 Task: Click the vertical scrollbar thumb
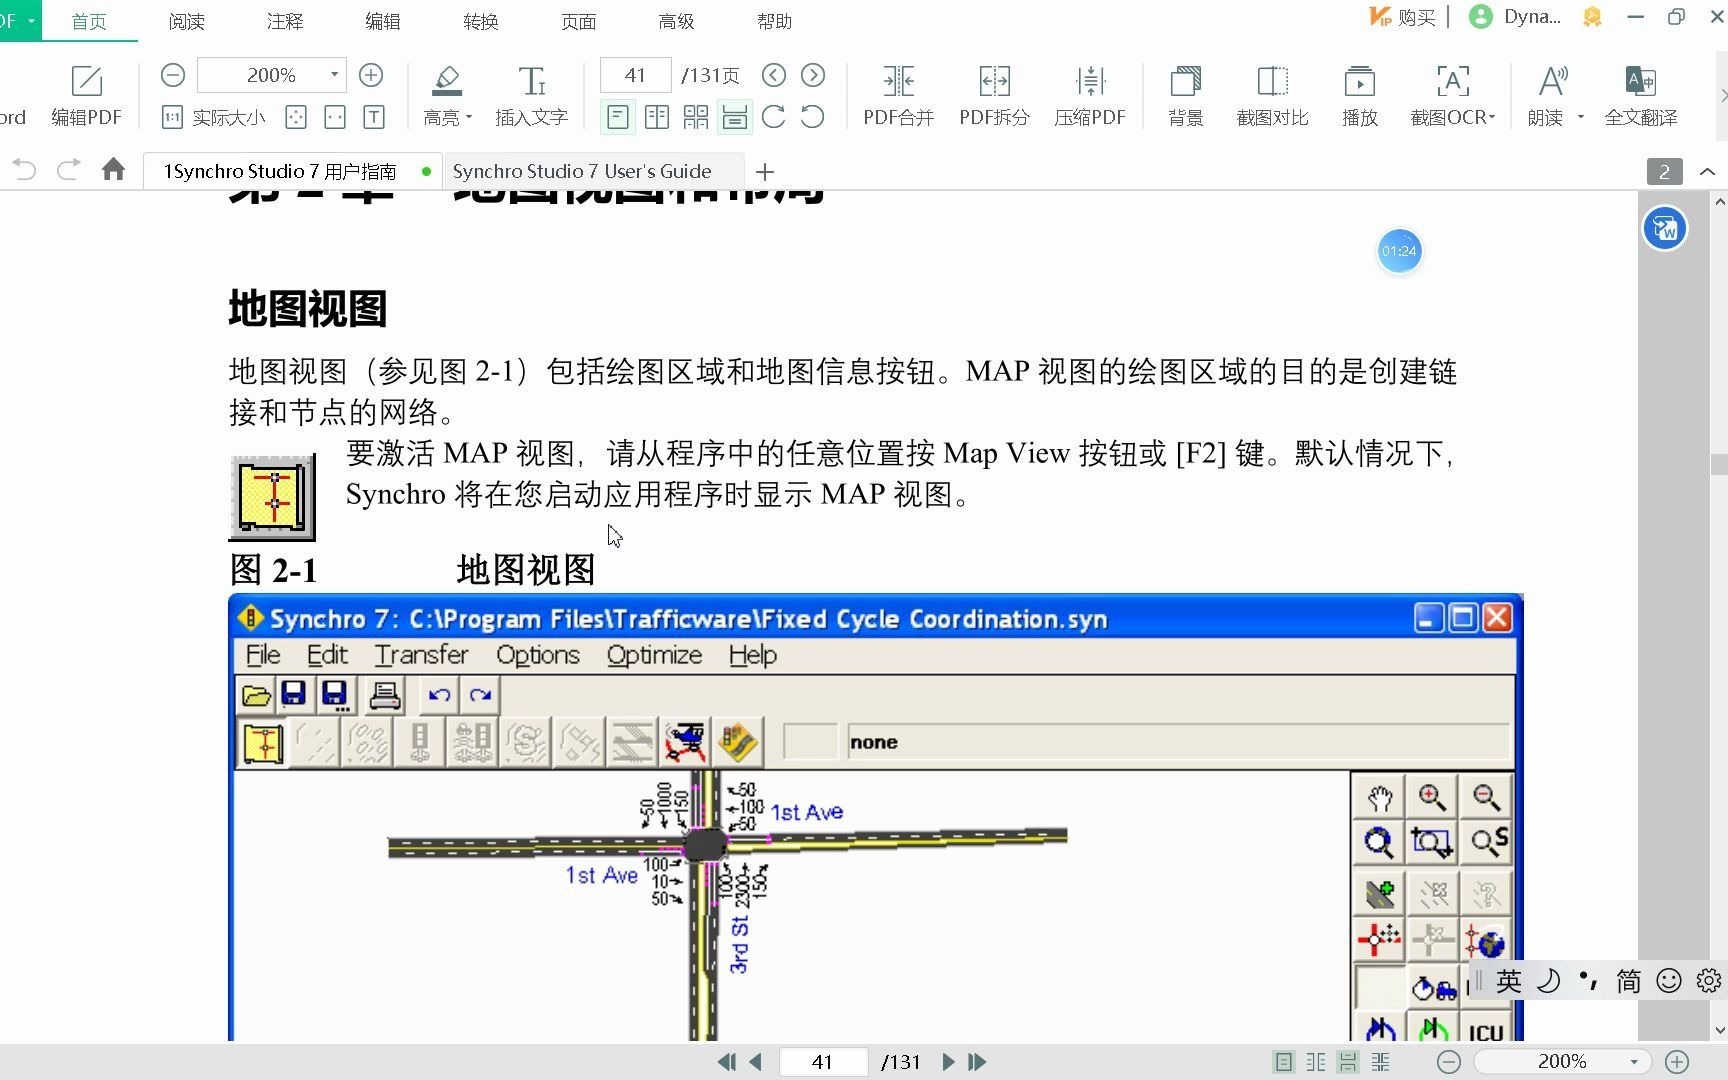(x=1719, y=465)
